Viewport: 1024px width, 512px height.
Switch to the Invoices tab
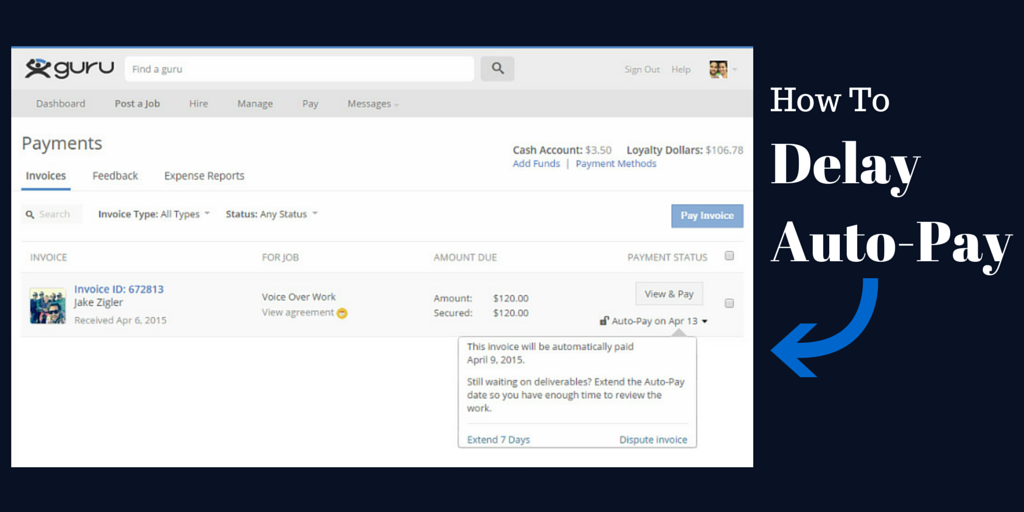pyautogui.click(x=46, y=176)
